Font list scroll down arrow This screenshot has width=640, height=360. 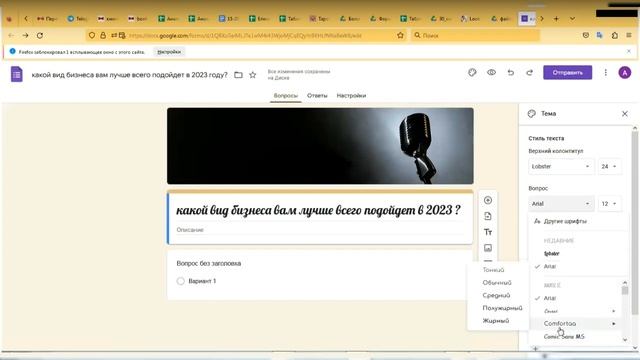[x=625, y=340]
